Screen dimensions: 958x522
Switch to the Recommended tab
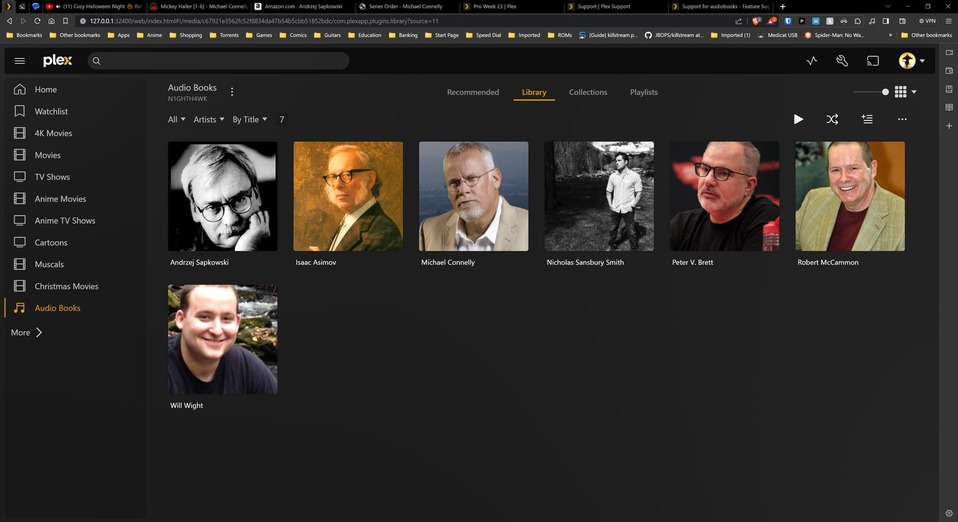tap(473, 92)
